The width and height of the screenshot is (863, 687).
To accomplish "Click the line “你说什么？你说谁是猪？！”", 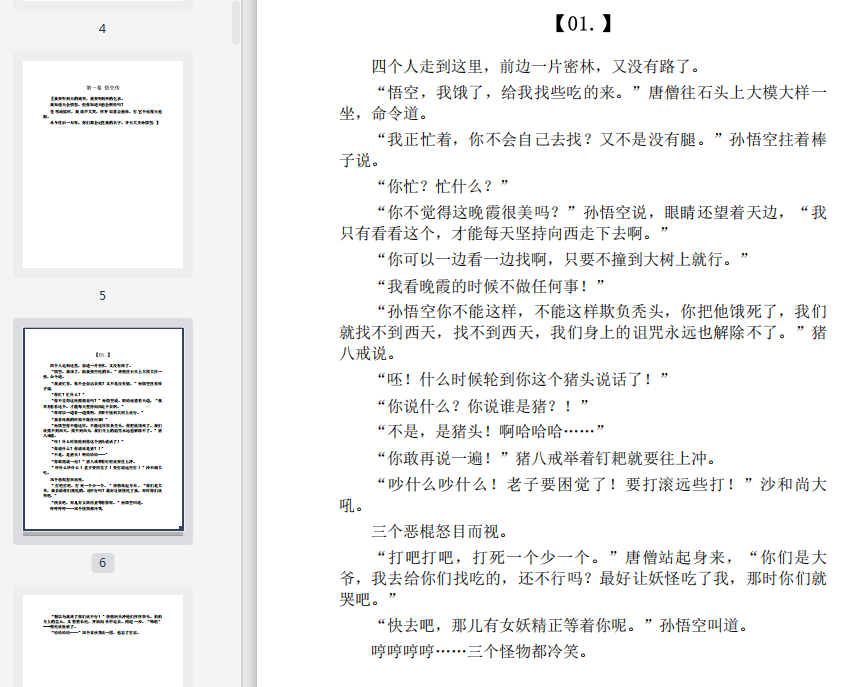I will [483, 406].
